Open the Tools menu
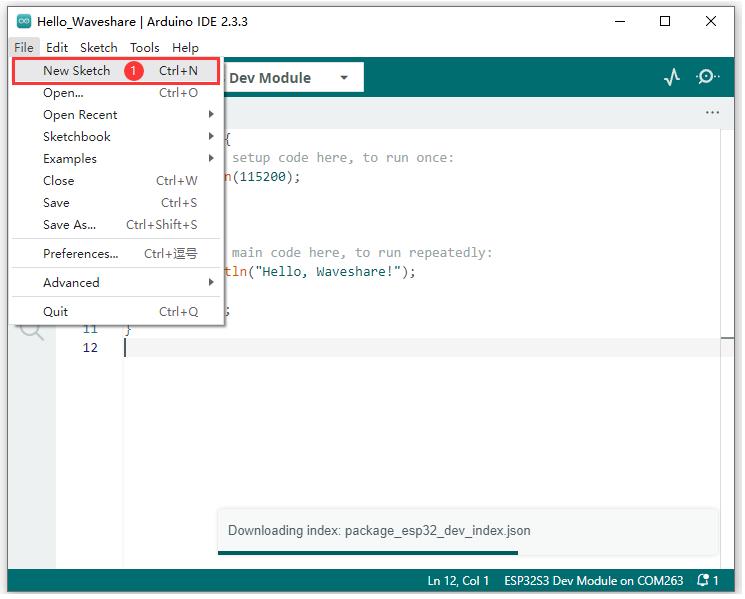 [x=144, y=47]
